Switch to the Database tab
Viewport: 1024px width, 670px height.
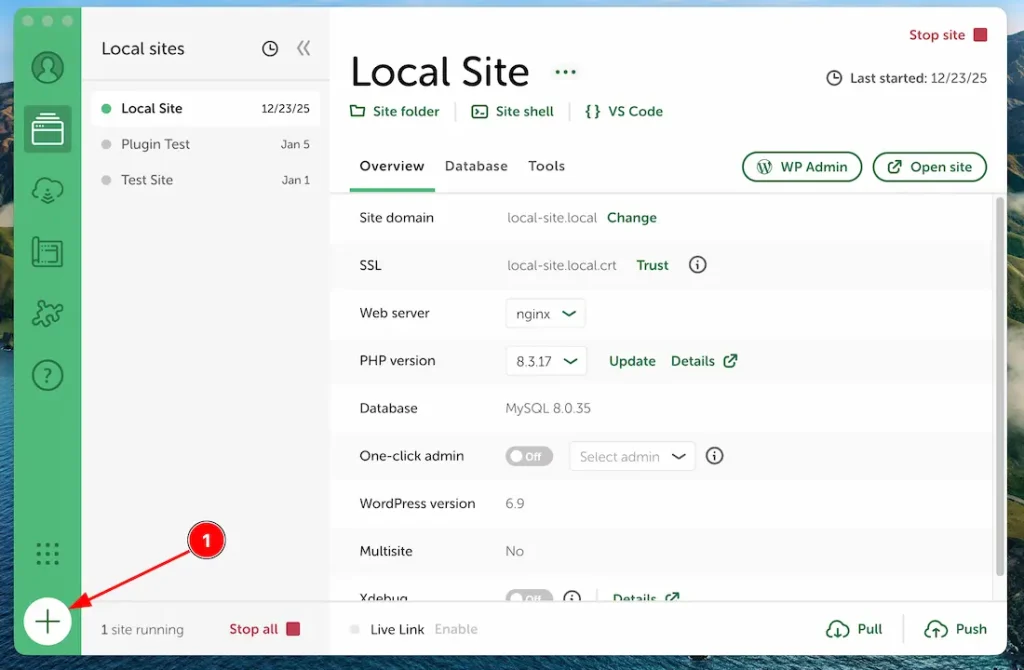coord(476,166)
